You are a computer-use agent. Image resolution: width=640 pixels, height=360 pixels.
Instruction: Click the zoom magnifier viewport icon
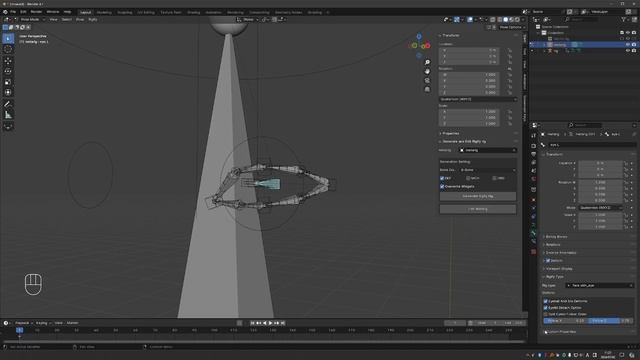pyautogui.click(x=427, y=62)
